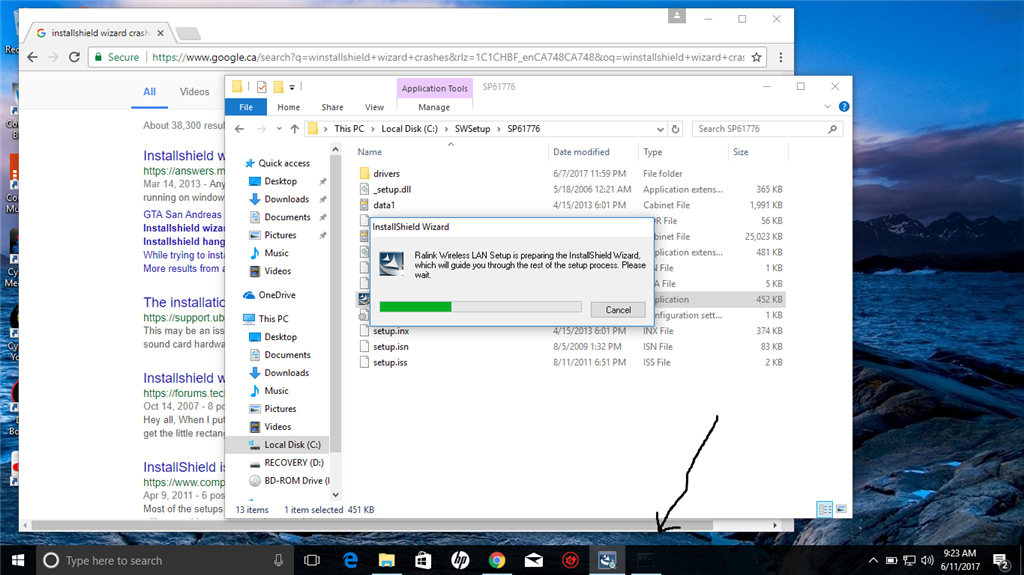Open the Manage ribbon tab
The height and width of the screenshot is (575, 1024).
(x=434, y=107)
